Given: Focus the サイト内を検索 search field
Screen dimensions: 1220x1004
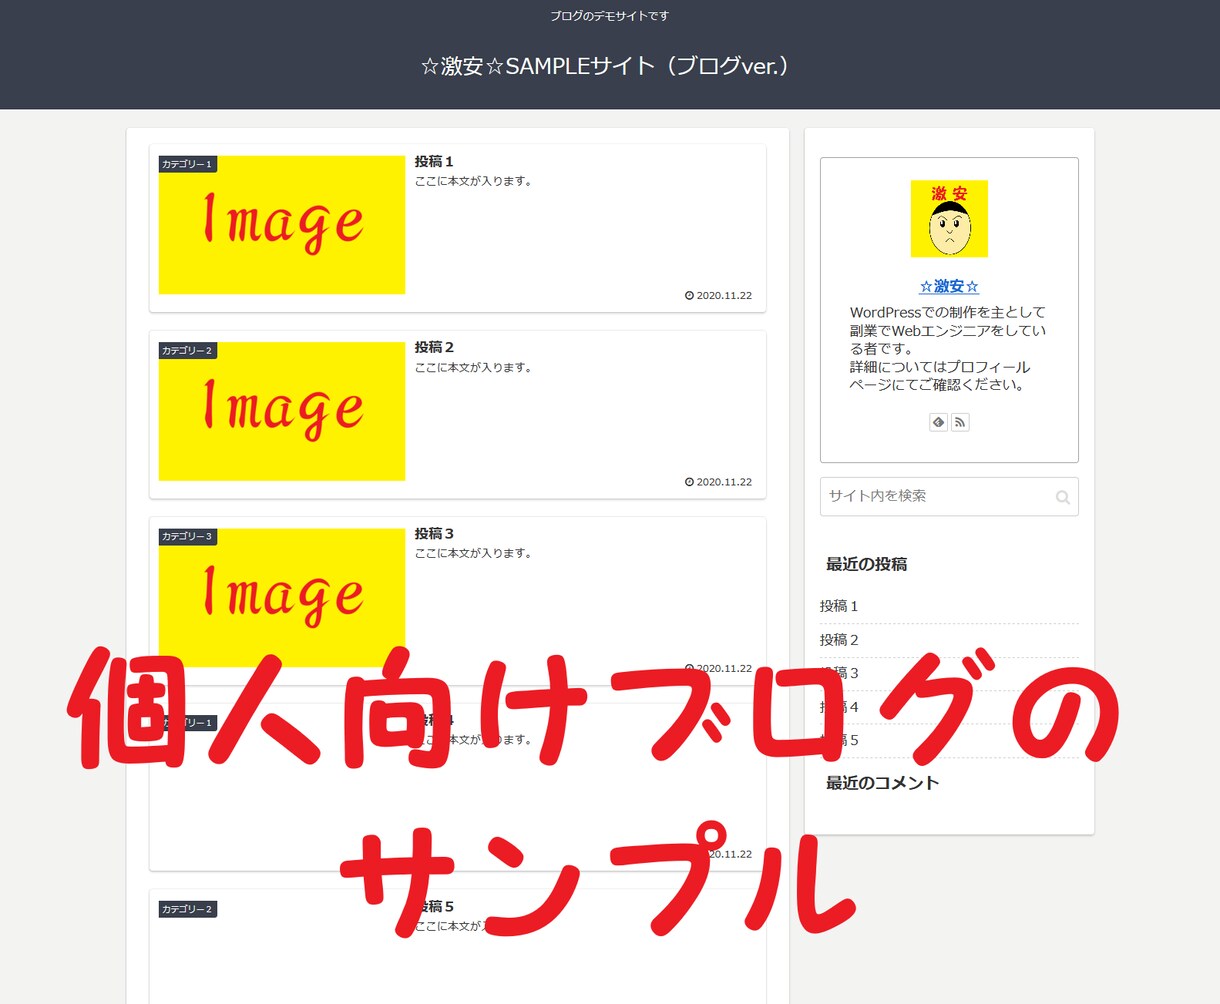Looking at the screenshot, I should [949, 496].
